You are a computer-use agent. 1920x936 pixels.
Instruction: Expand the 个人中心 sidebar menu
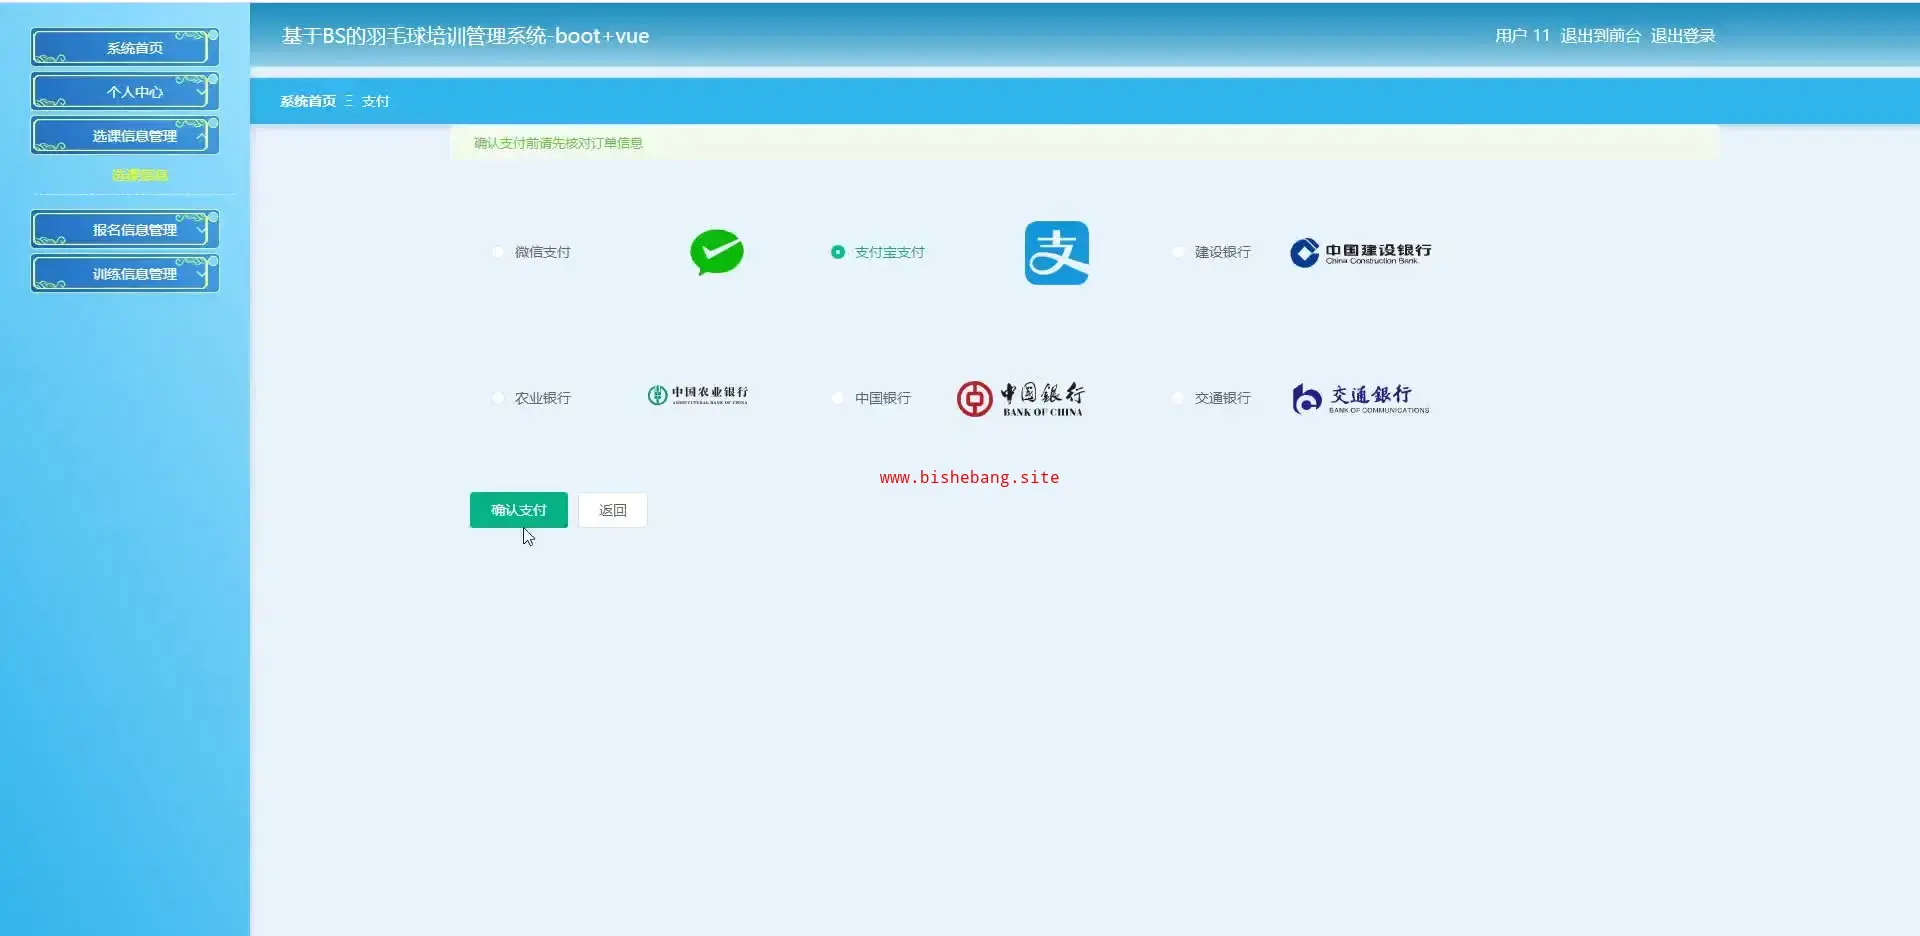point(125,92)
